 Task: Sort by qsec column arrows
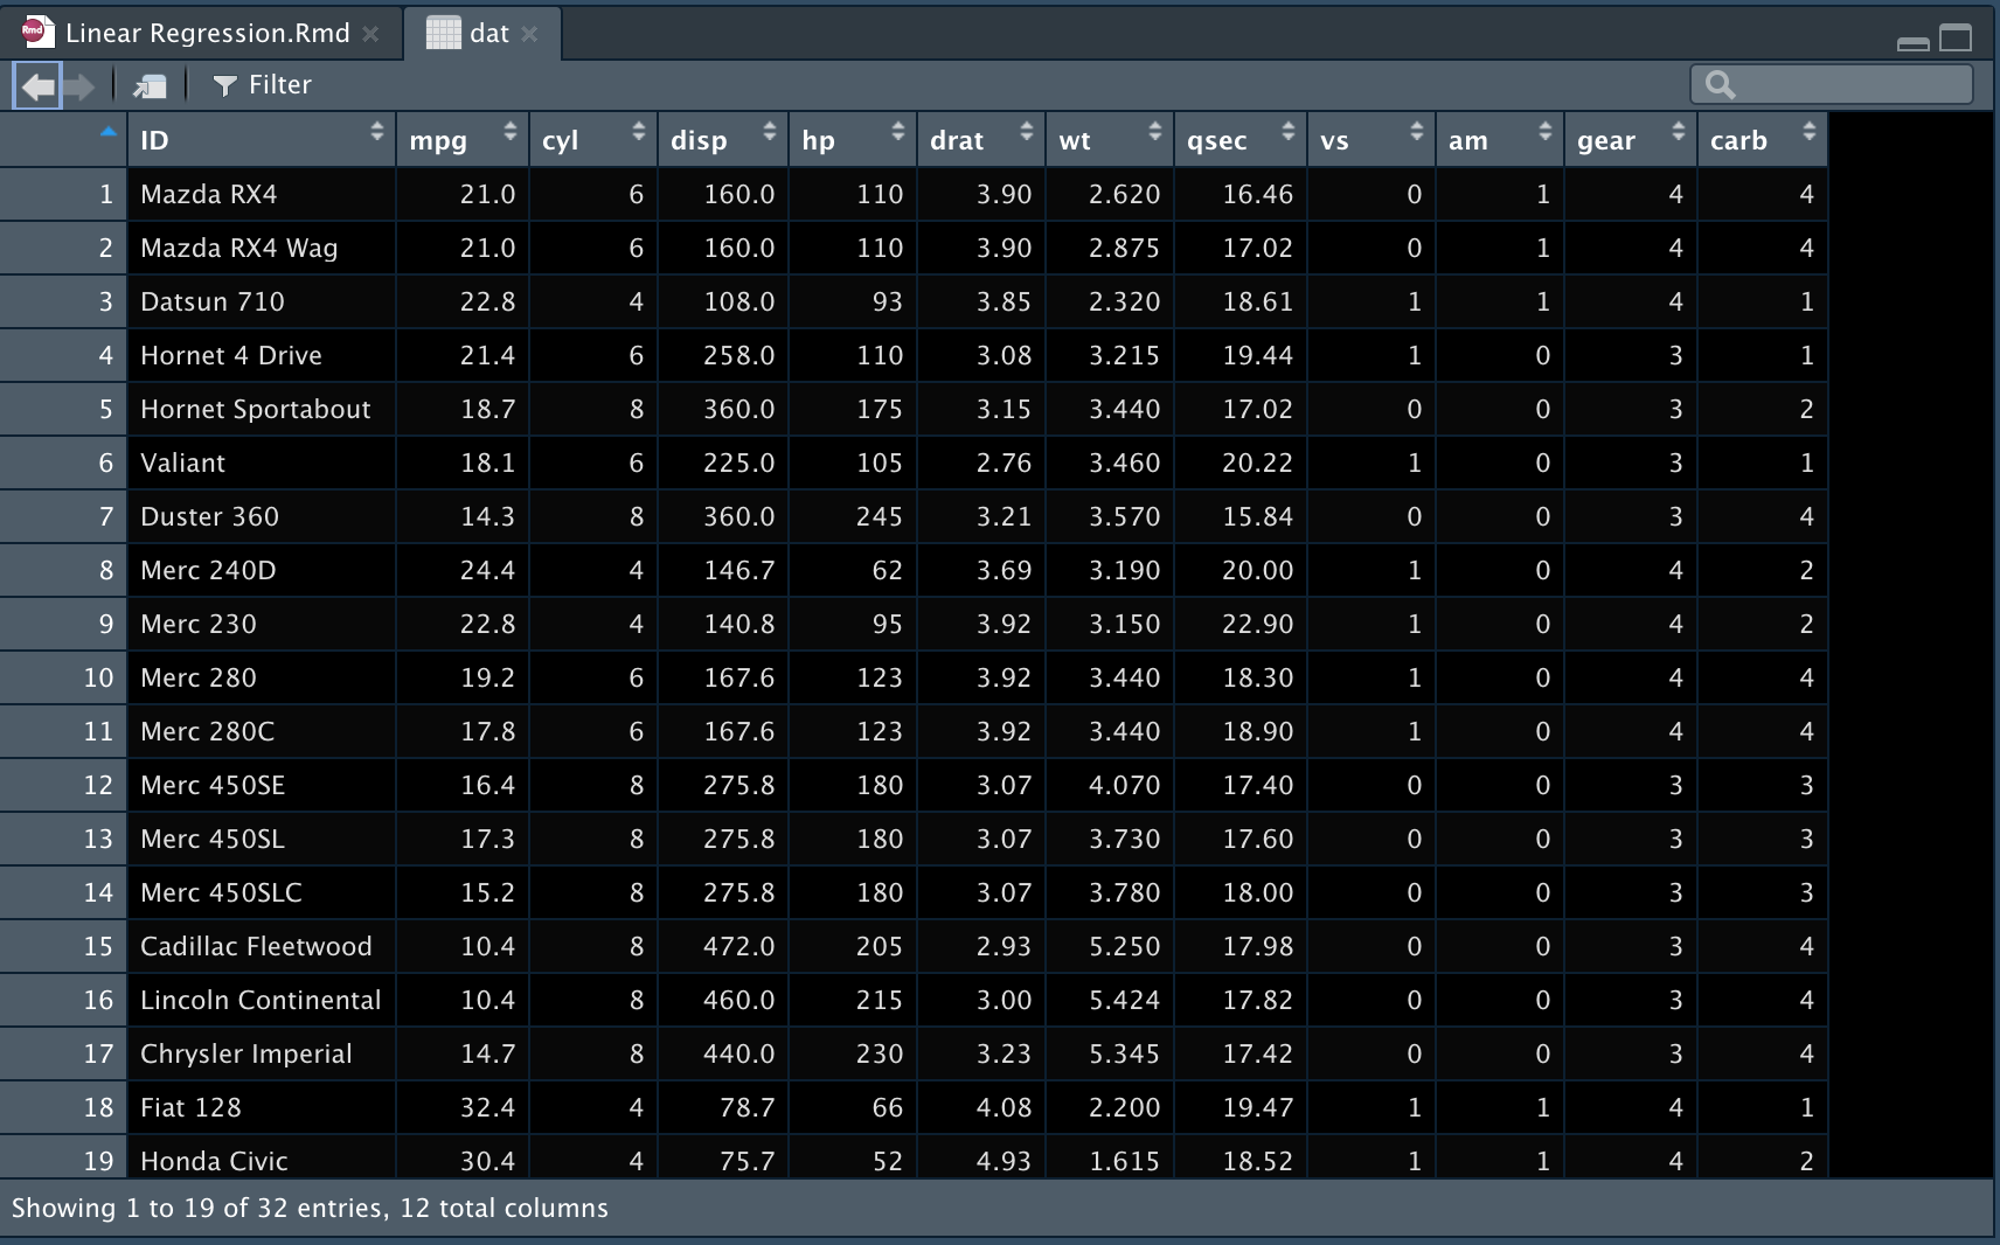pos(1288,130)
